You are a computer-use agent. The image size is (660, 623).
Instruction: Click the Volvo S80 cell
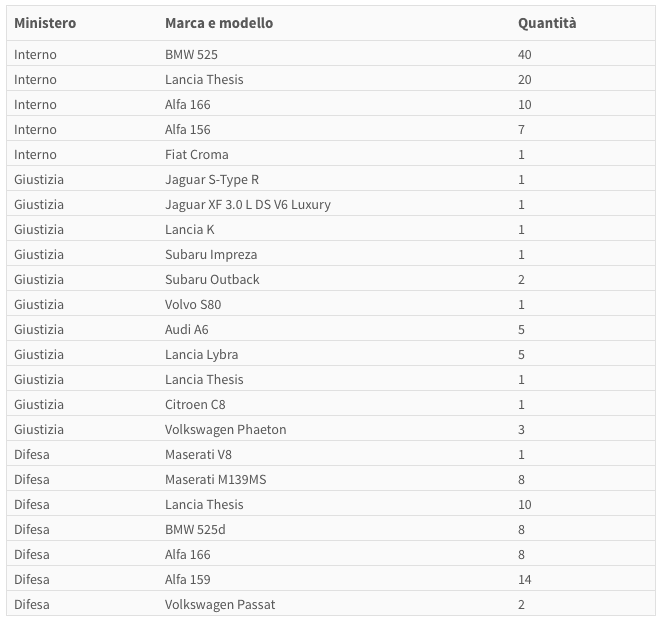click(193, 304)
